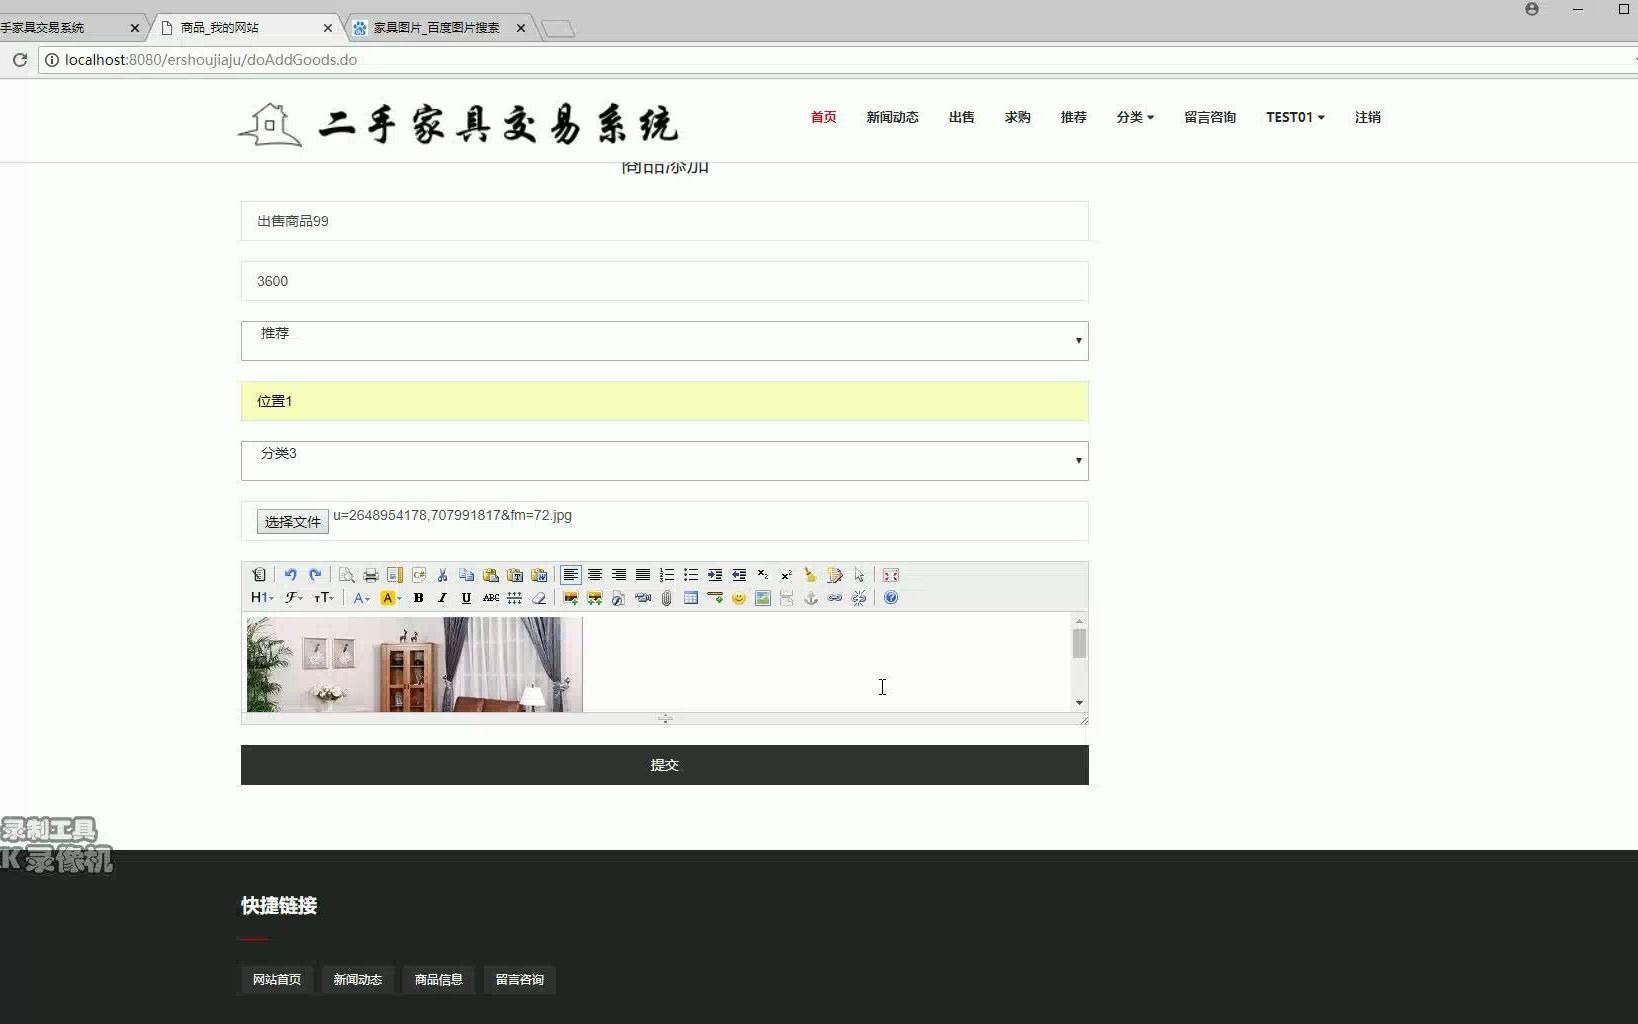Paste as plain text icon
Image resolution: width=1638 pixels, height=1024 pixels.
[515, 575]
